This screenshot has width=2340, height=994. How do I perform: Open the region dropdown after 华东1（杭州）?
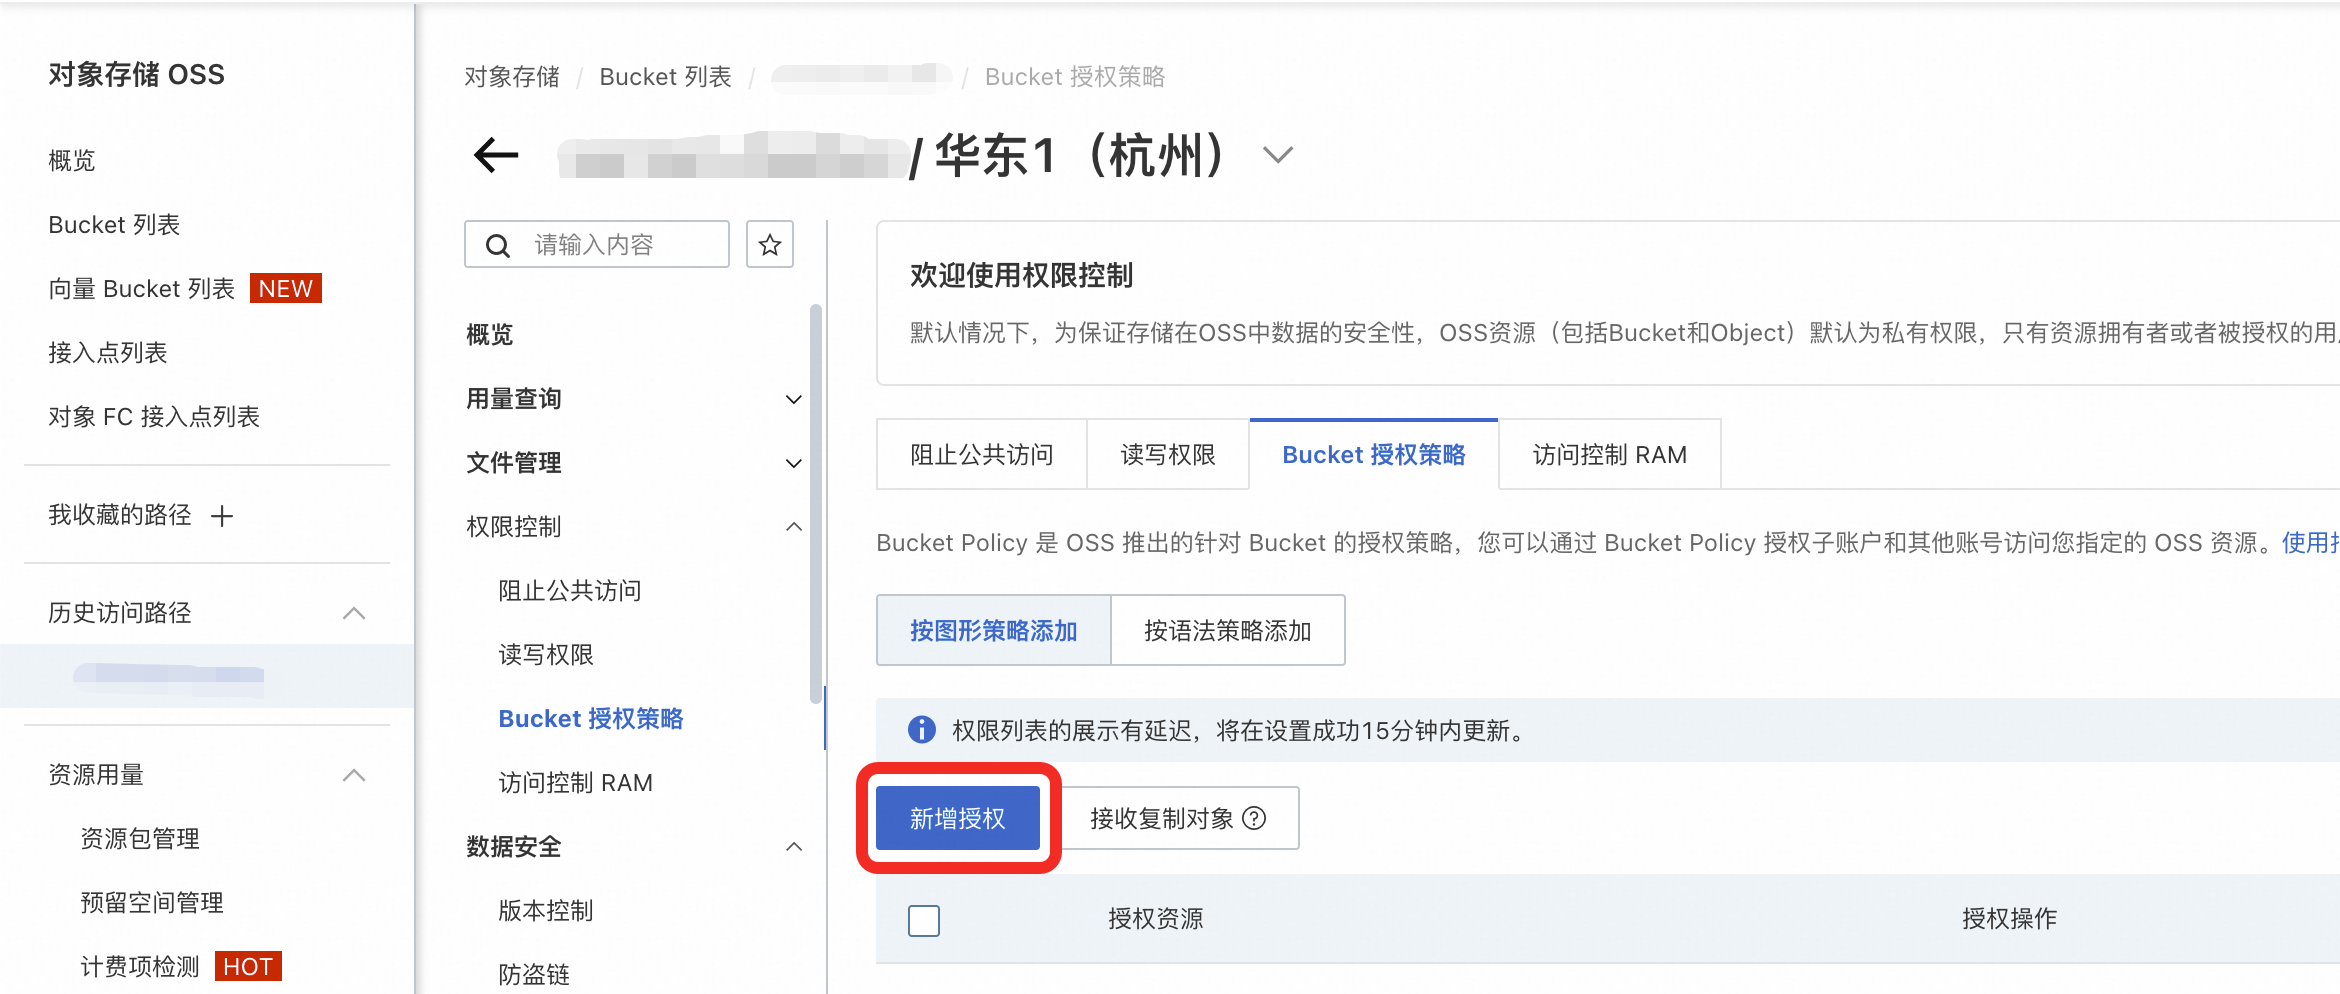point(1278,155)
